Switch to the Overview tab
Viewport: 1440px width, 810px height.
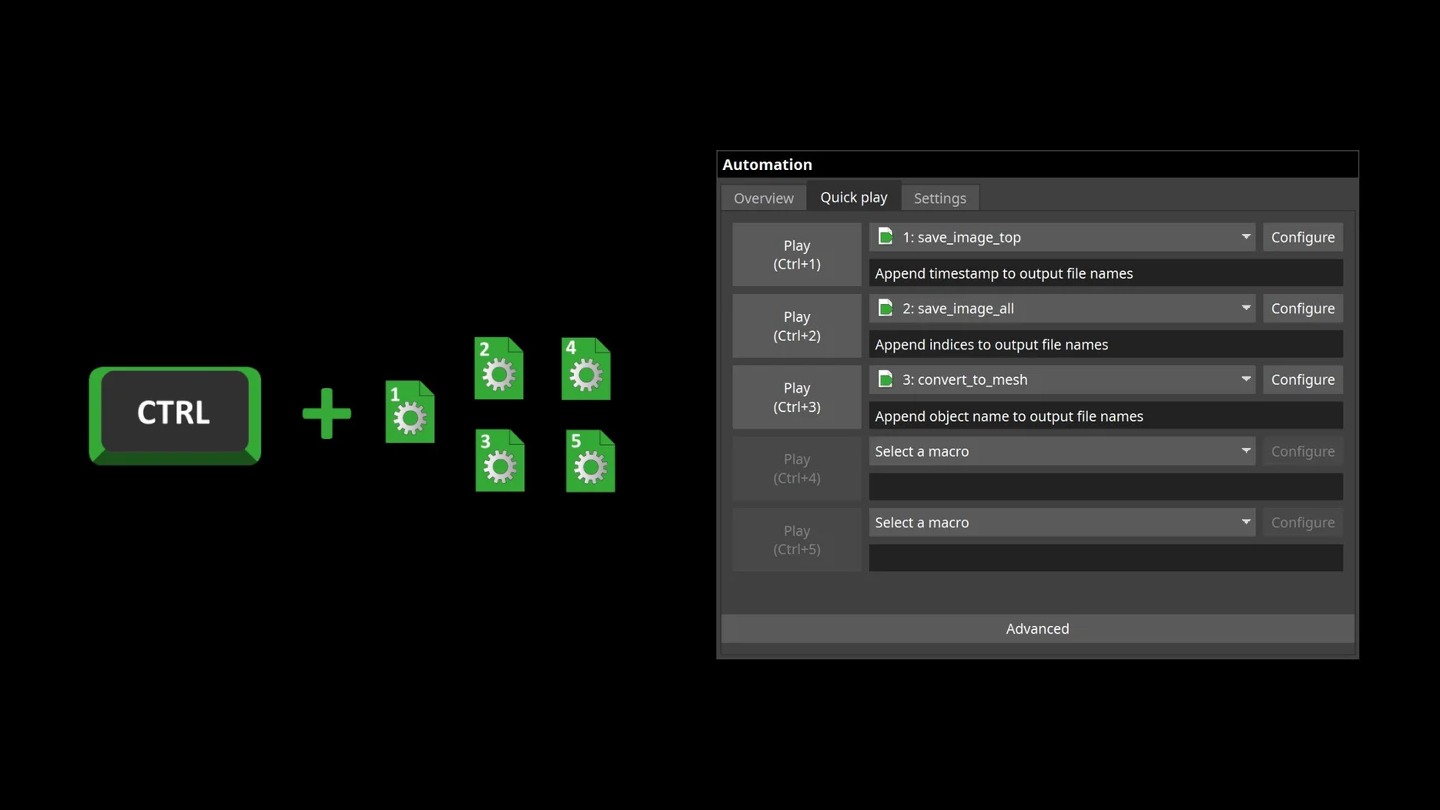[x=763, y=198]
